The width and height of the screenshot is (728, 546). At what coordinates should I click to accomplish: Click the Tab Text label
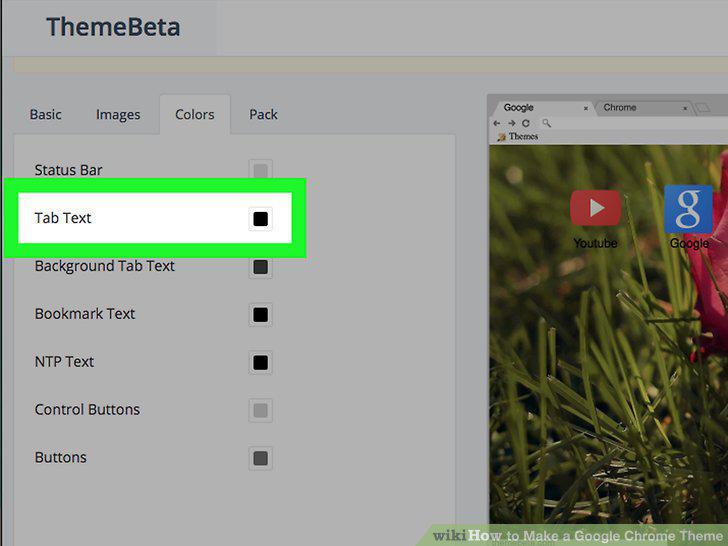(63, 218)
